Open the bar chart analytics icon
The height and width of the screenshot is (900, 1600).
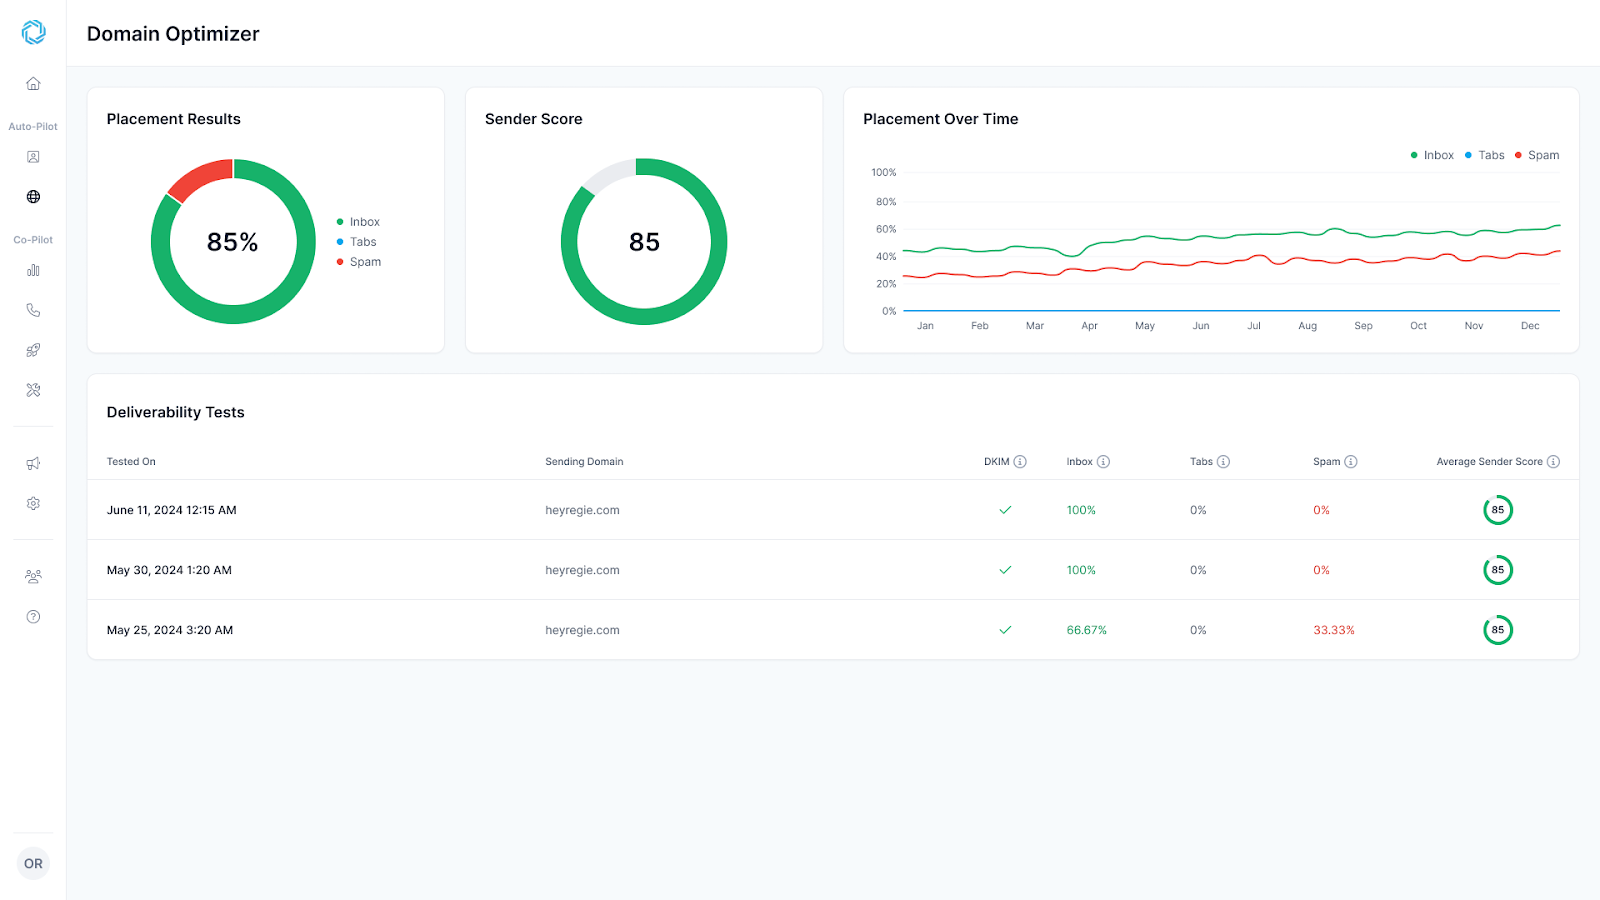tap(33, 270)
